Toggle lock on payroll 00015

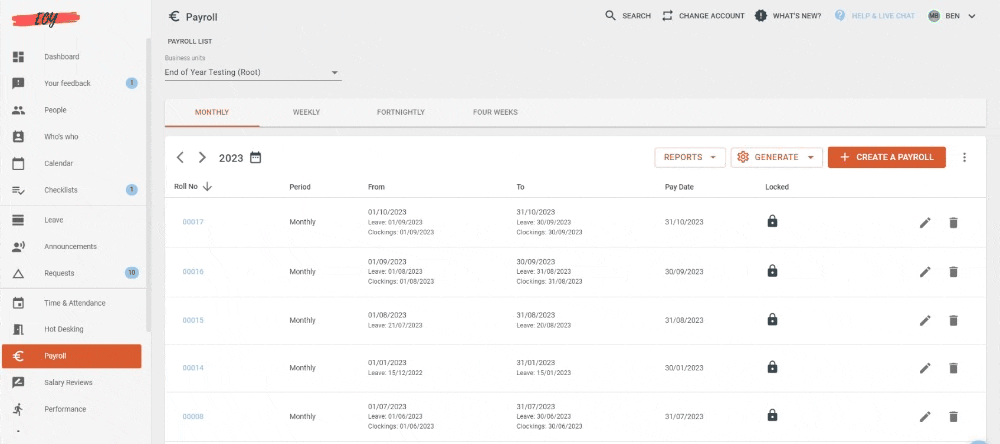click(772, 318)
